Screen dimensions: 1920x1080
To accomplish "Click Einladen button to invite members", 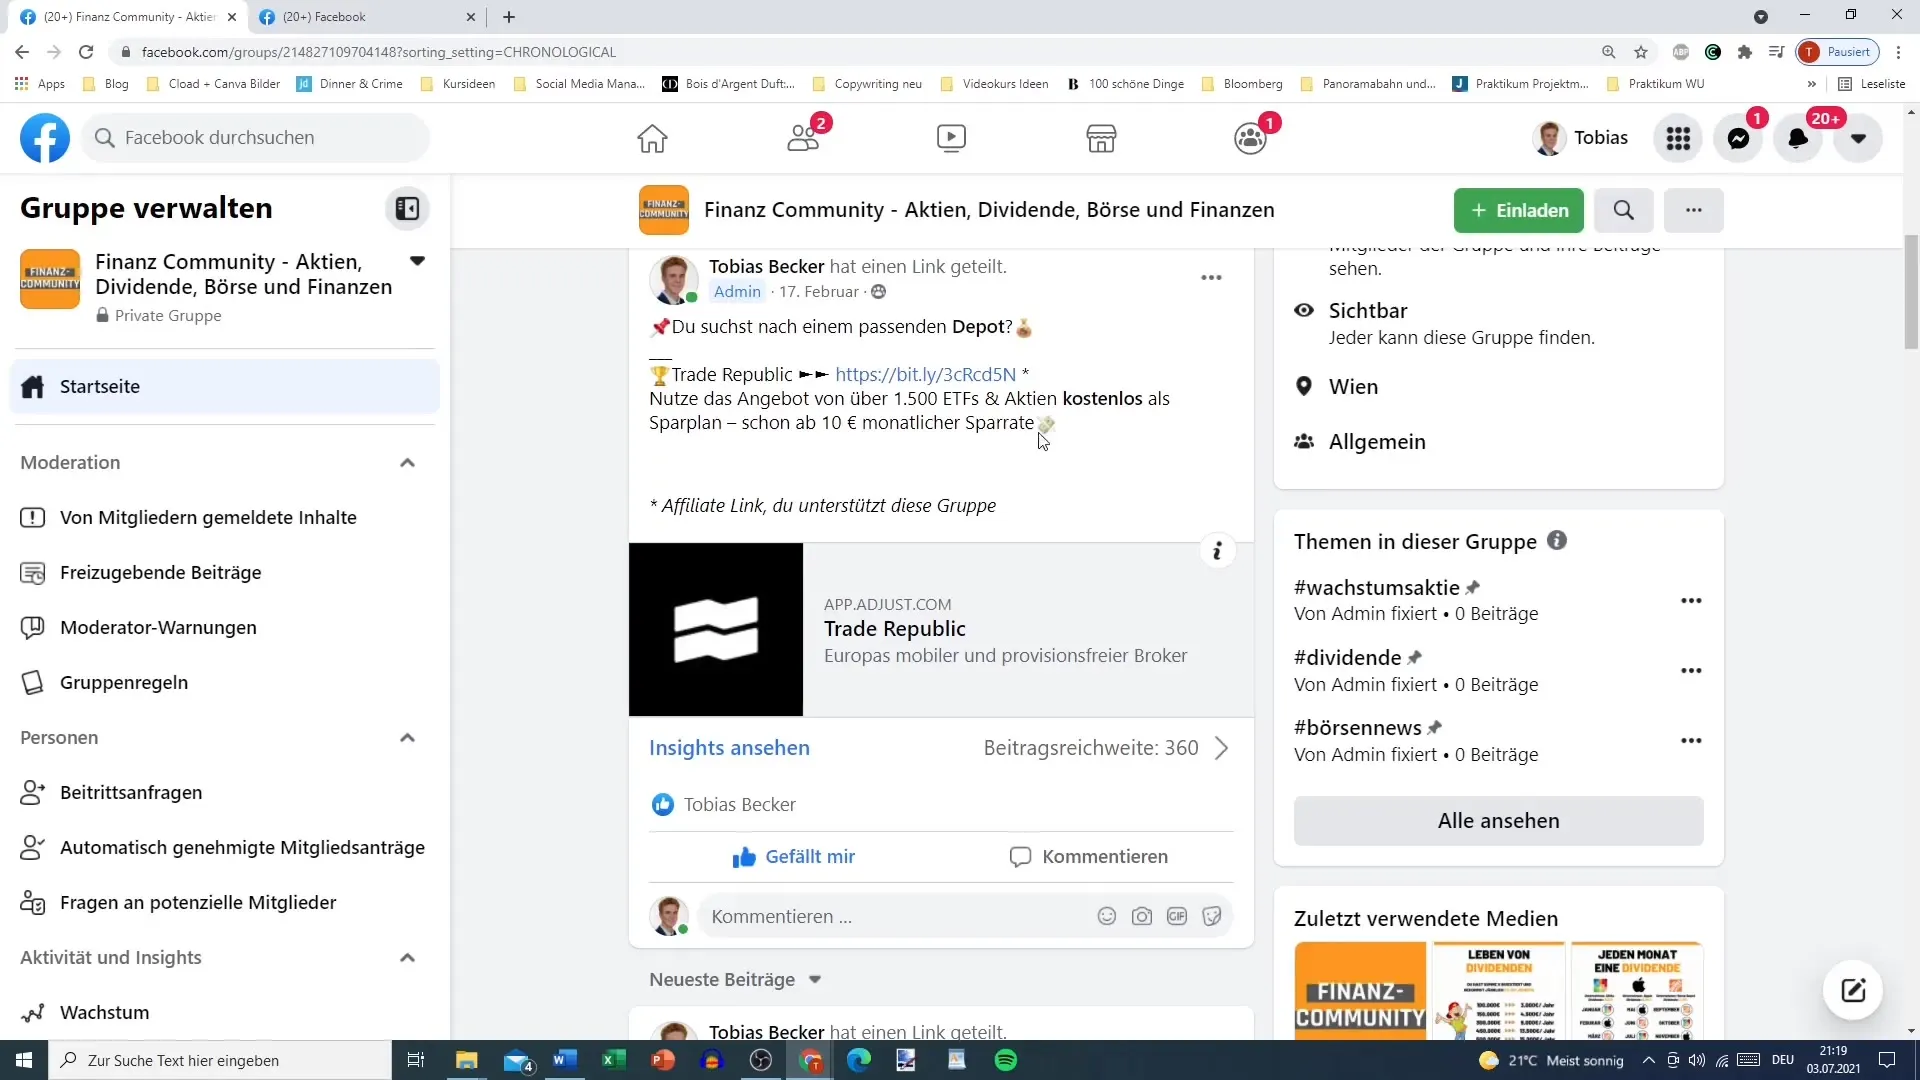I will [1518, 210].
